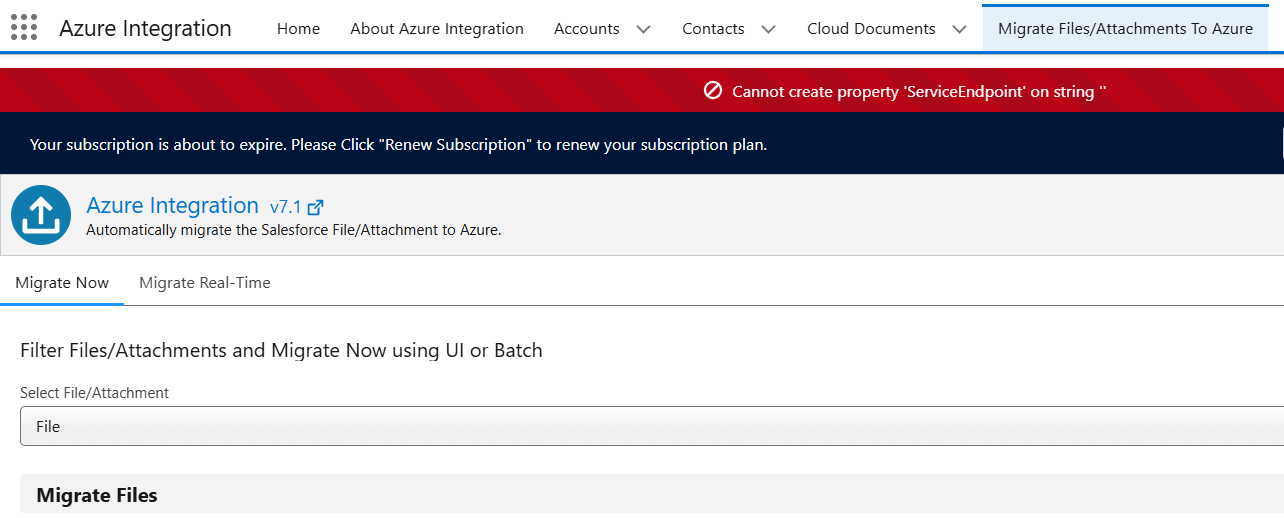Open the Accounts navigation tab
Image resolution: width=1284 pixels, height=518 pixels.
coord(586,29)
